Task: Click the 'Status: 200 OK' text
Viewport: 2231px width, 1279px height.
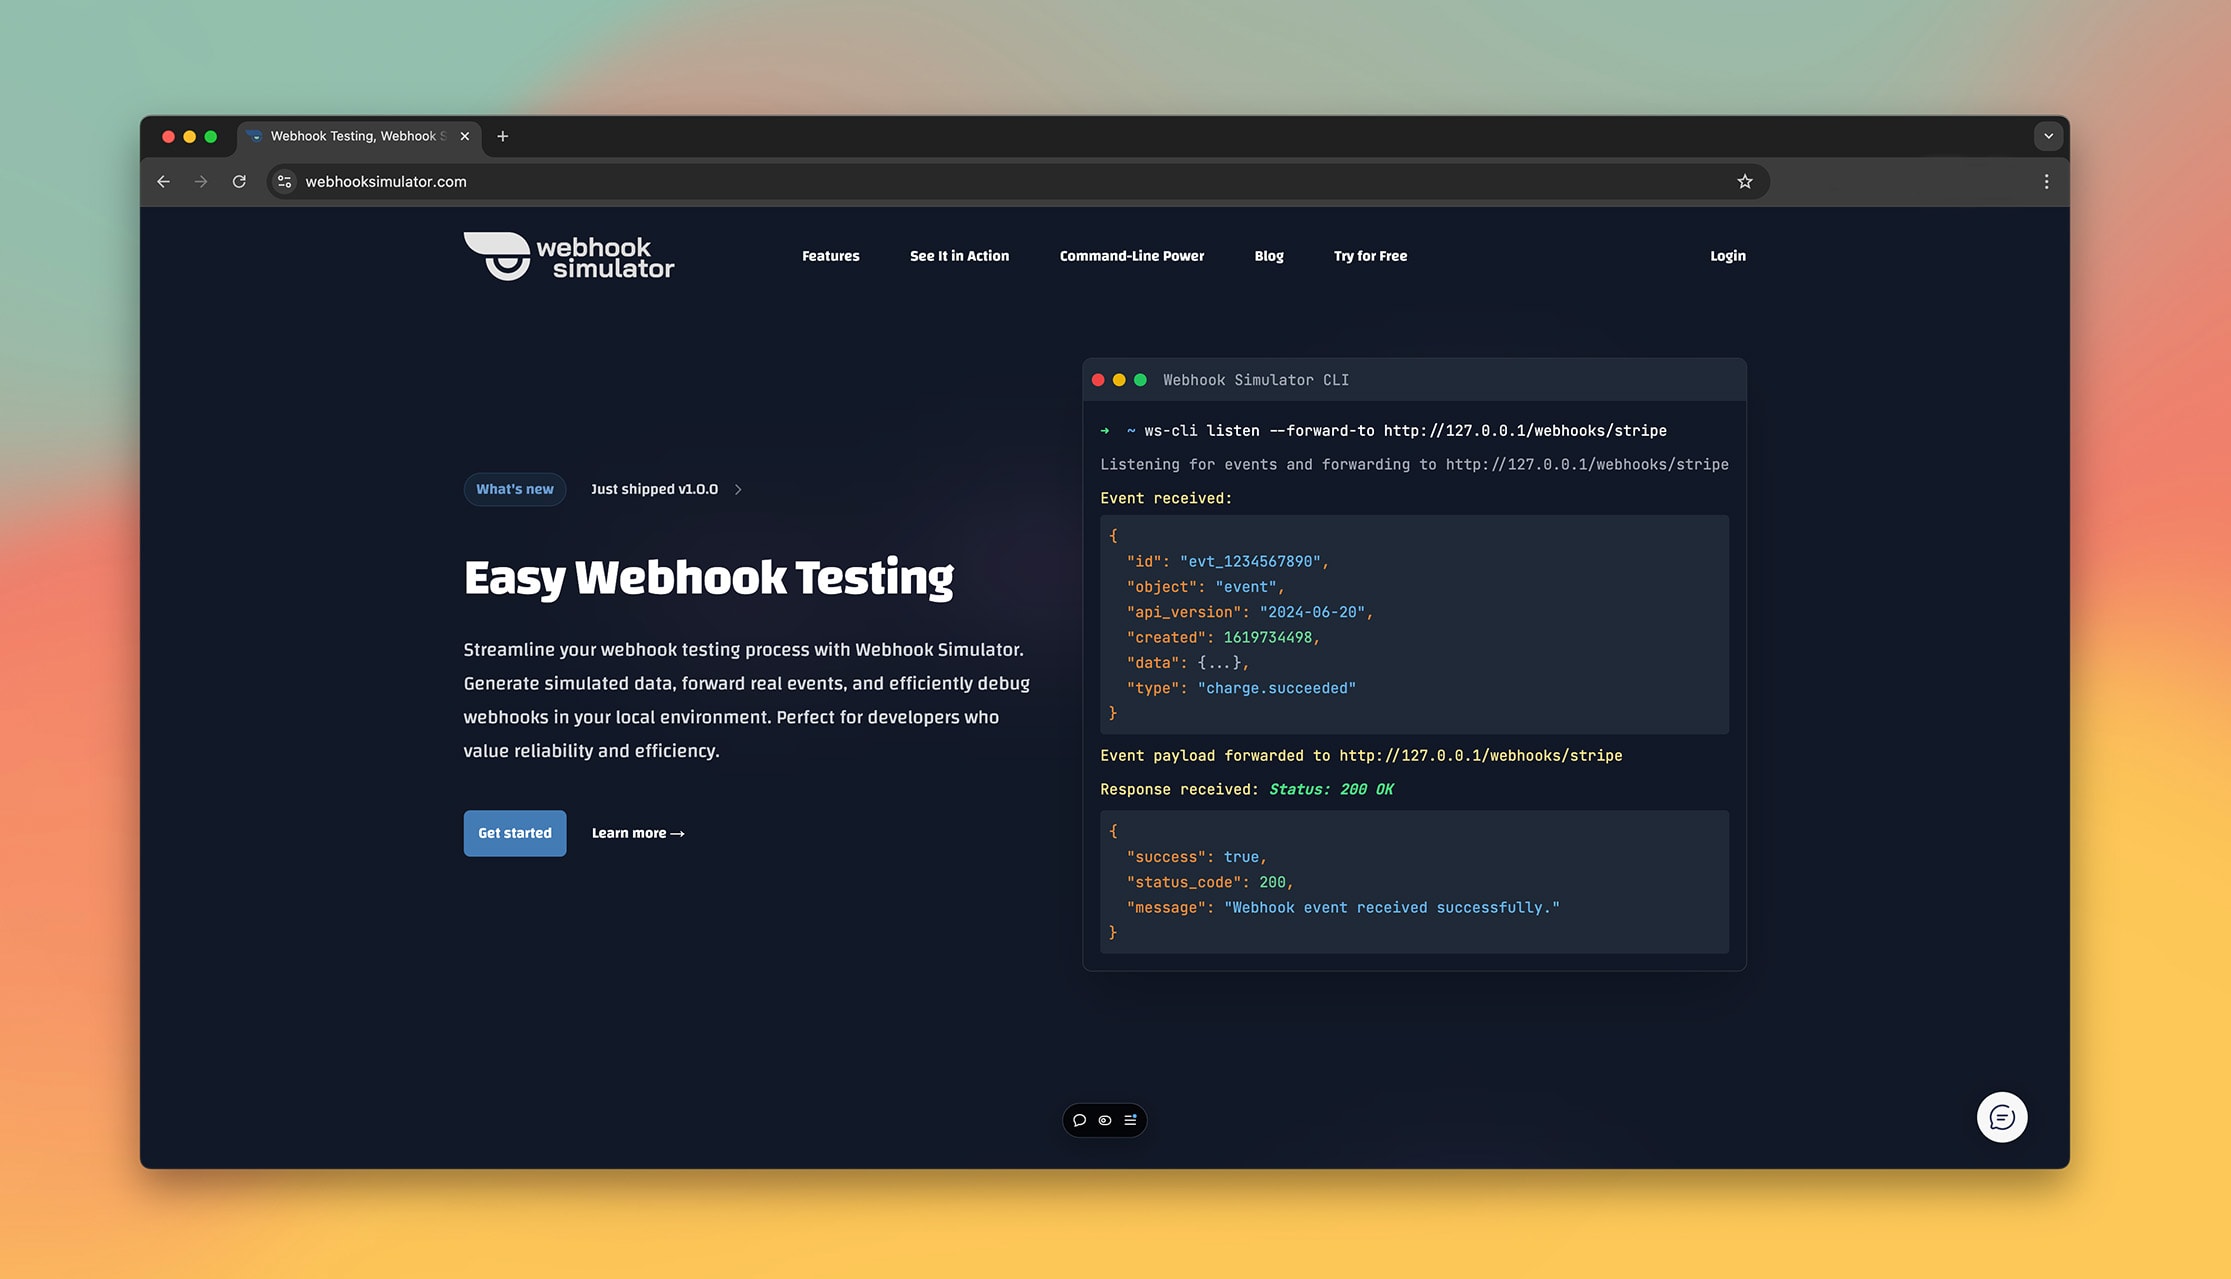Action: [1331, 790]
